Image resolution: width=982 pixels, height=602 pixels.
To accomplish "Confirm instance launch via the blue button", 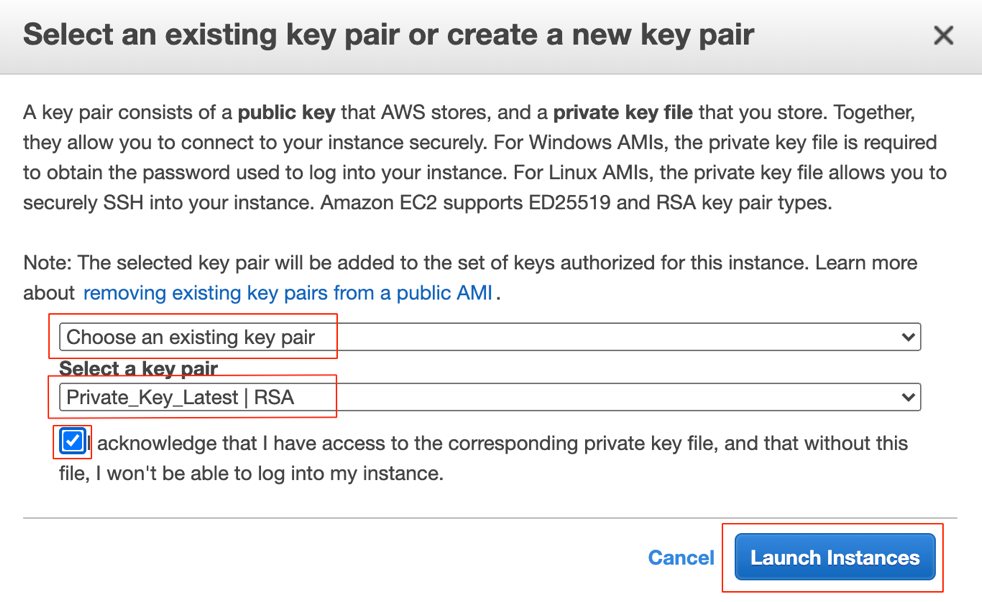I will 833,557.
